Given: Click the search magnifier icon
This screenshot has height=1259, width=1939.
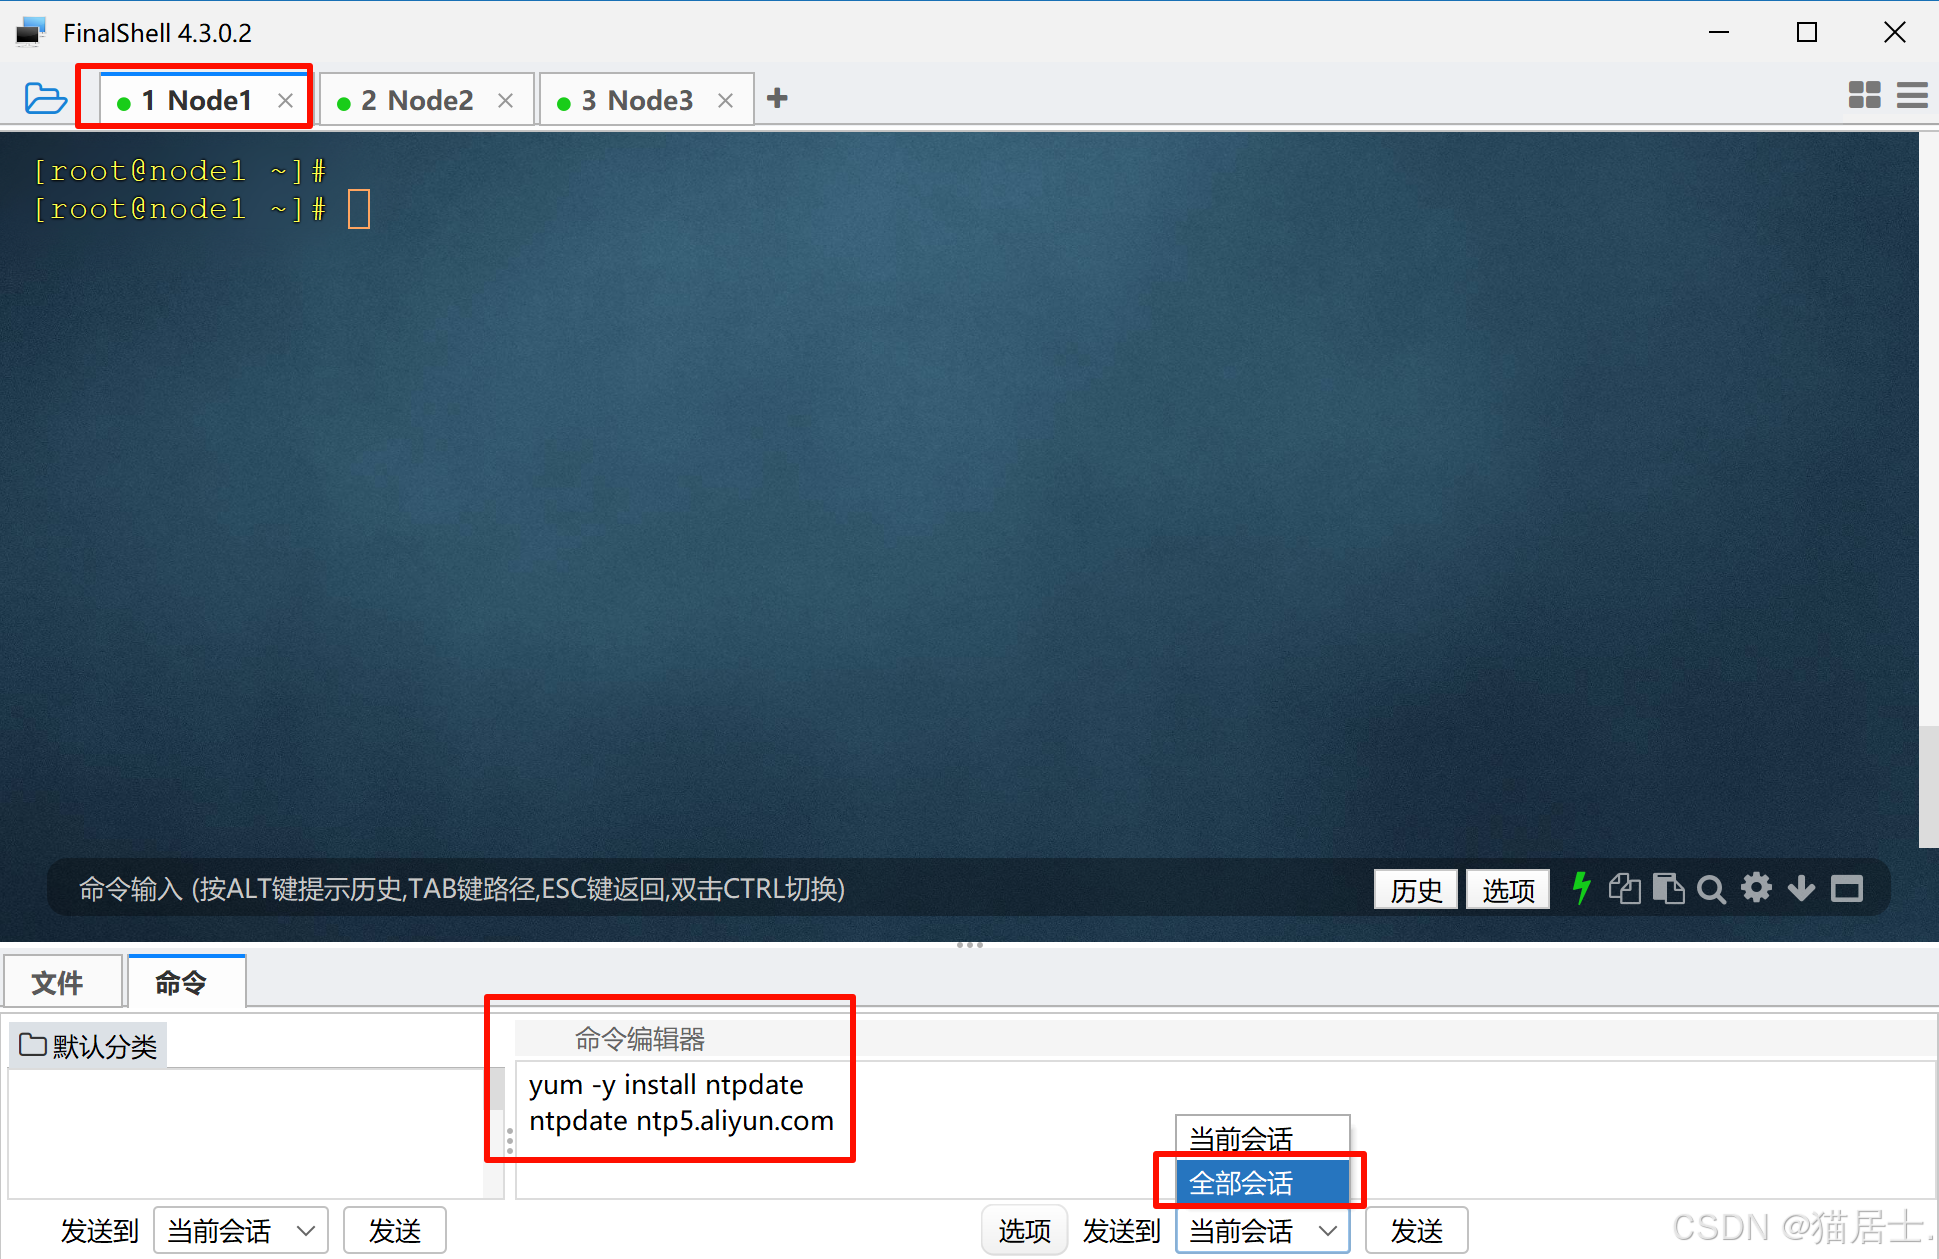Looking at the screenshot, I should pyautogui.click(x=1711, y=889).
